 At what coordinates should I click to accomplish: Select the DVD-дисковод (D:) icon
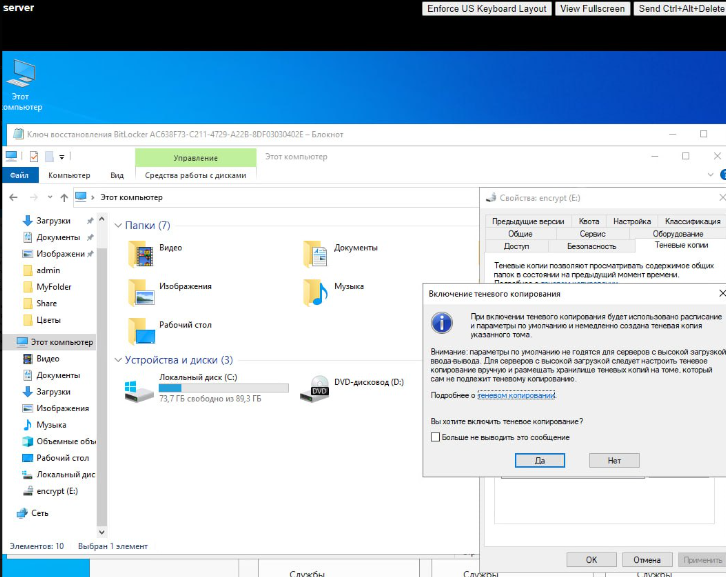[x=315, y=389]
